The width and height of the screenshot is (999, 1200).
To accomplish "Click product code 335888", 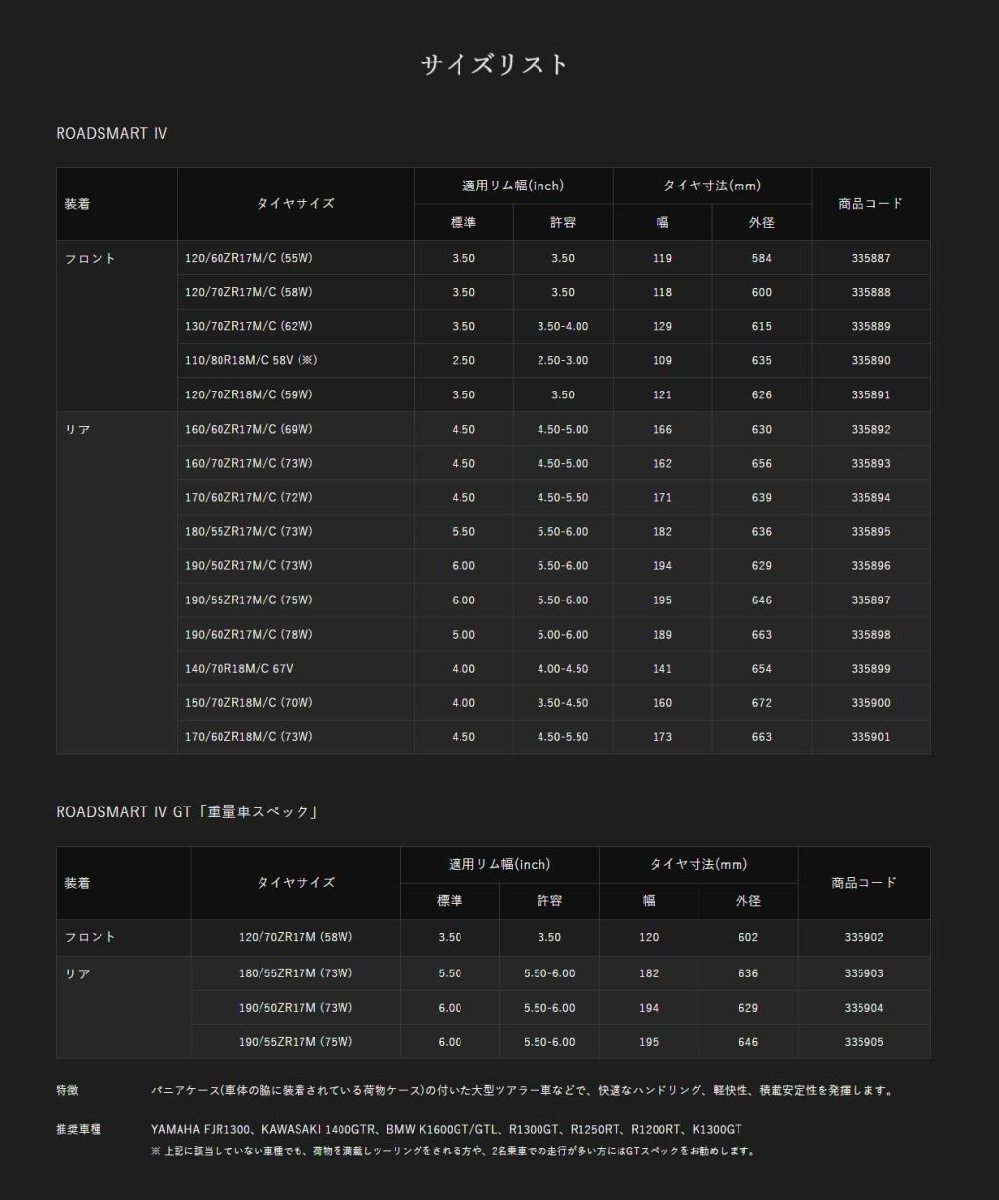I will click(871, 292).
